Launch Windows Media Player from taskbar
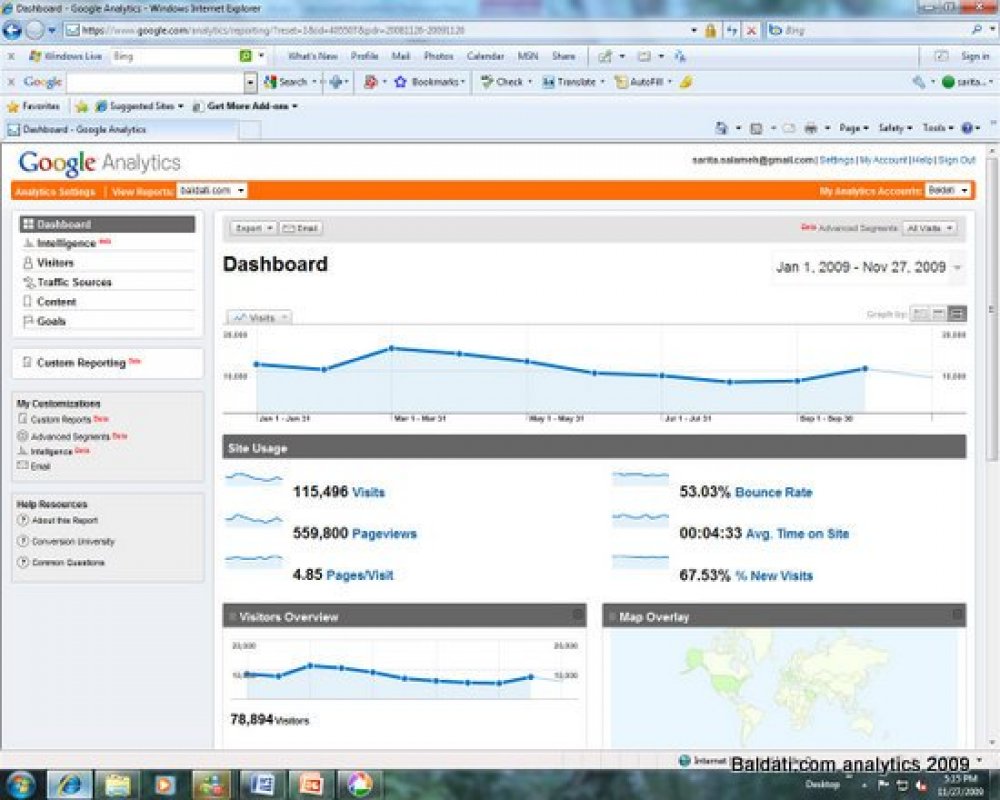The height and width of the screenshot is (800, 1000). click(165, 784)
